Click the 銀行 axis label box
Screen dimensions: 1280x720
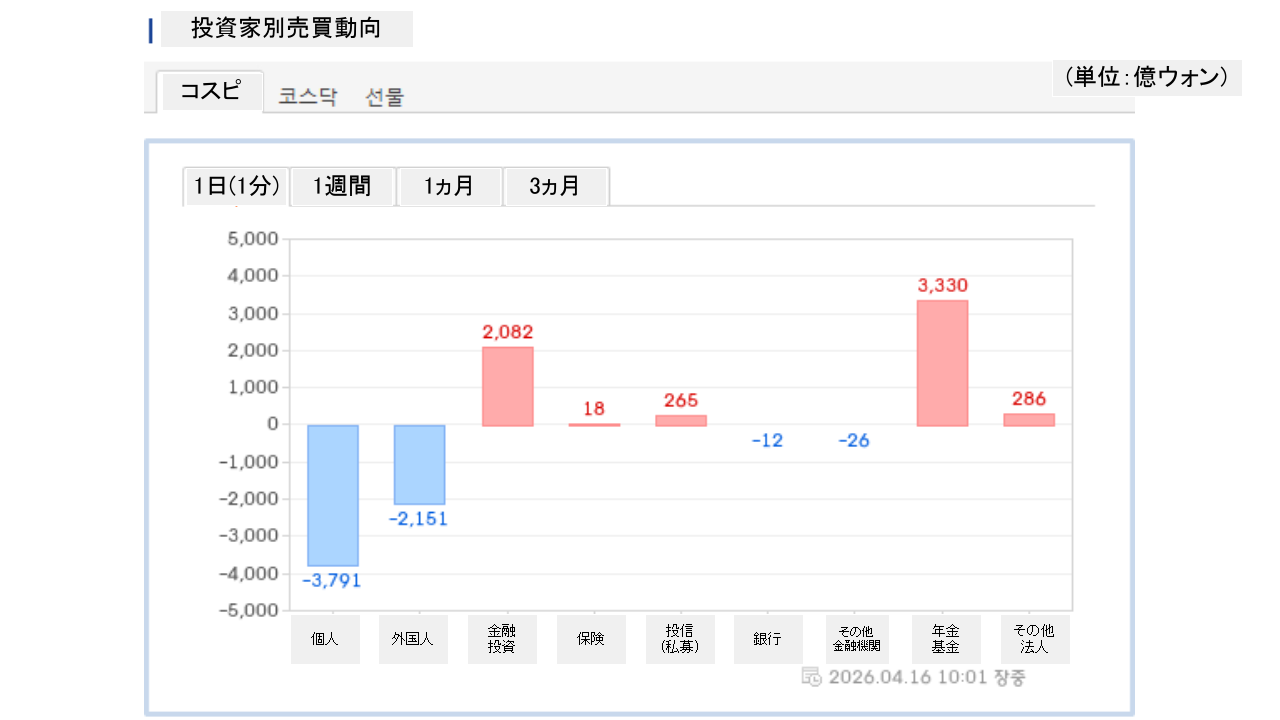768,639
